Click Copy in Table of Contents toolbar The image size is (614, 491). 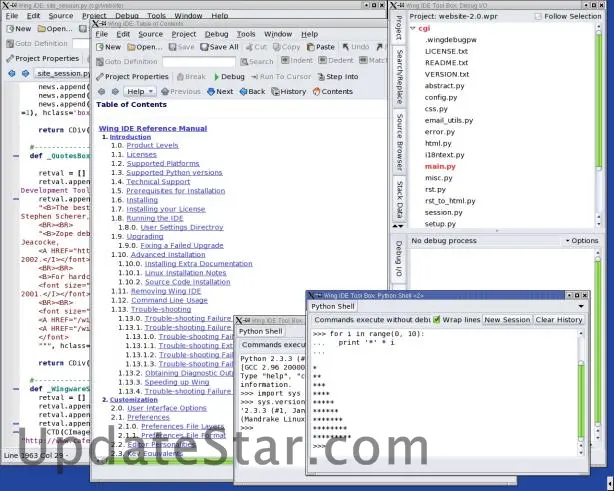coord(286,47)
